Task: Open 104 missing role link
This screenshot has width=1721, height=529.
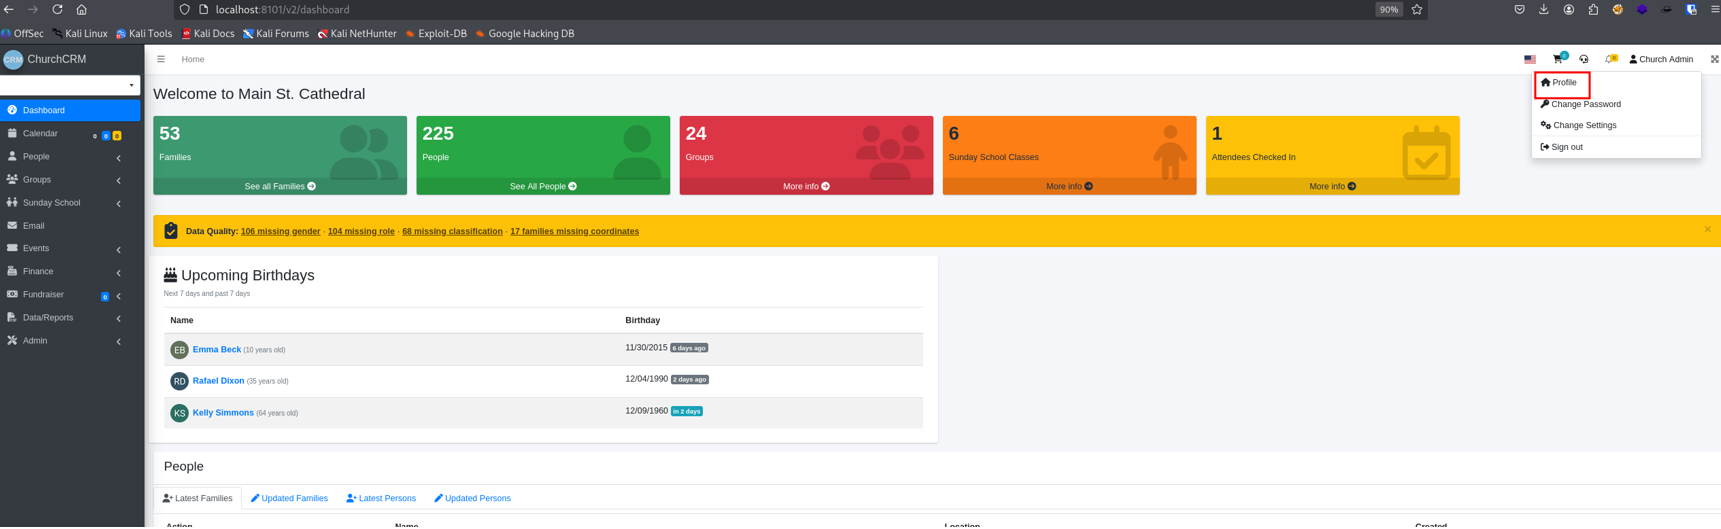Action: 361,231
